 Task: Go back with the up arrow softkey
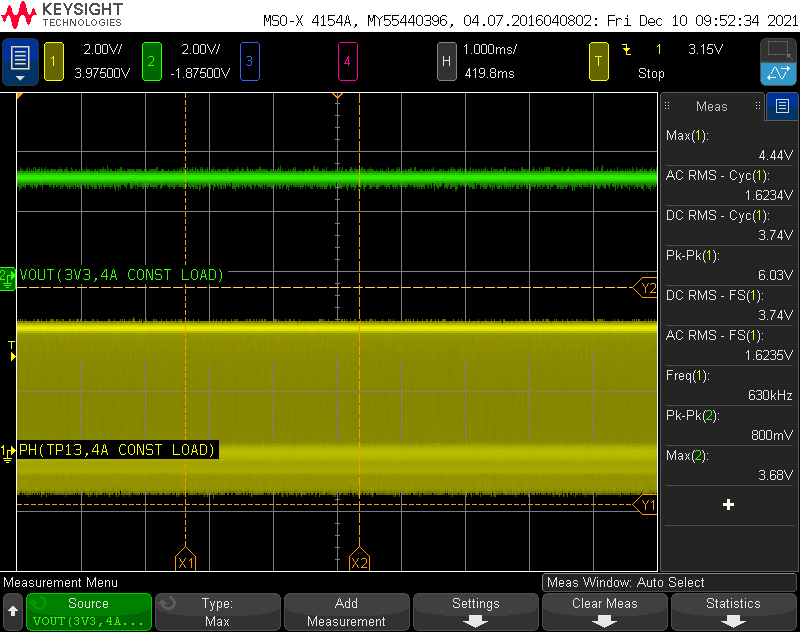[x=13, y=611]
